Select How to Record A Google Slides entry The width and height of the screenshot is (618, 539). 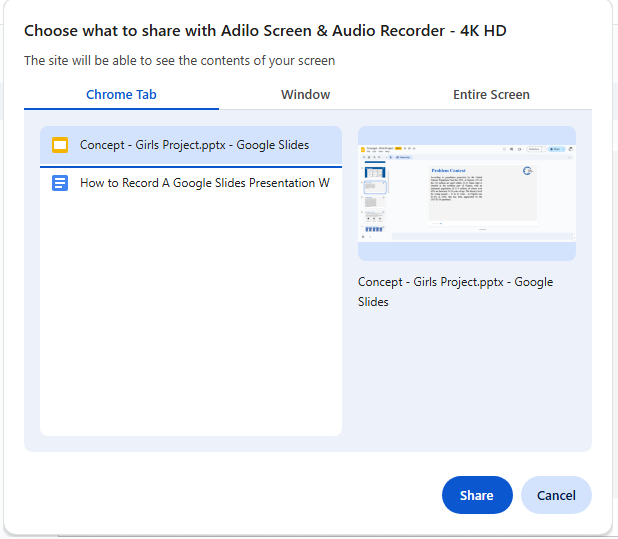click(191, 183)
